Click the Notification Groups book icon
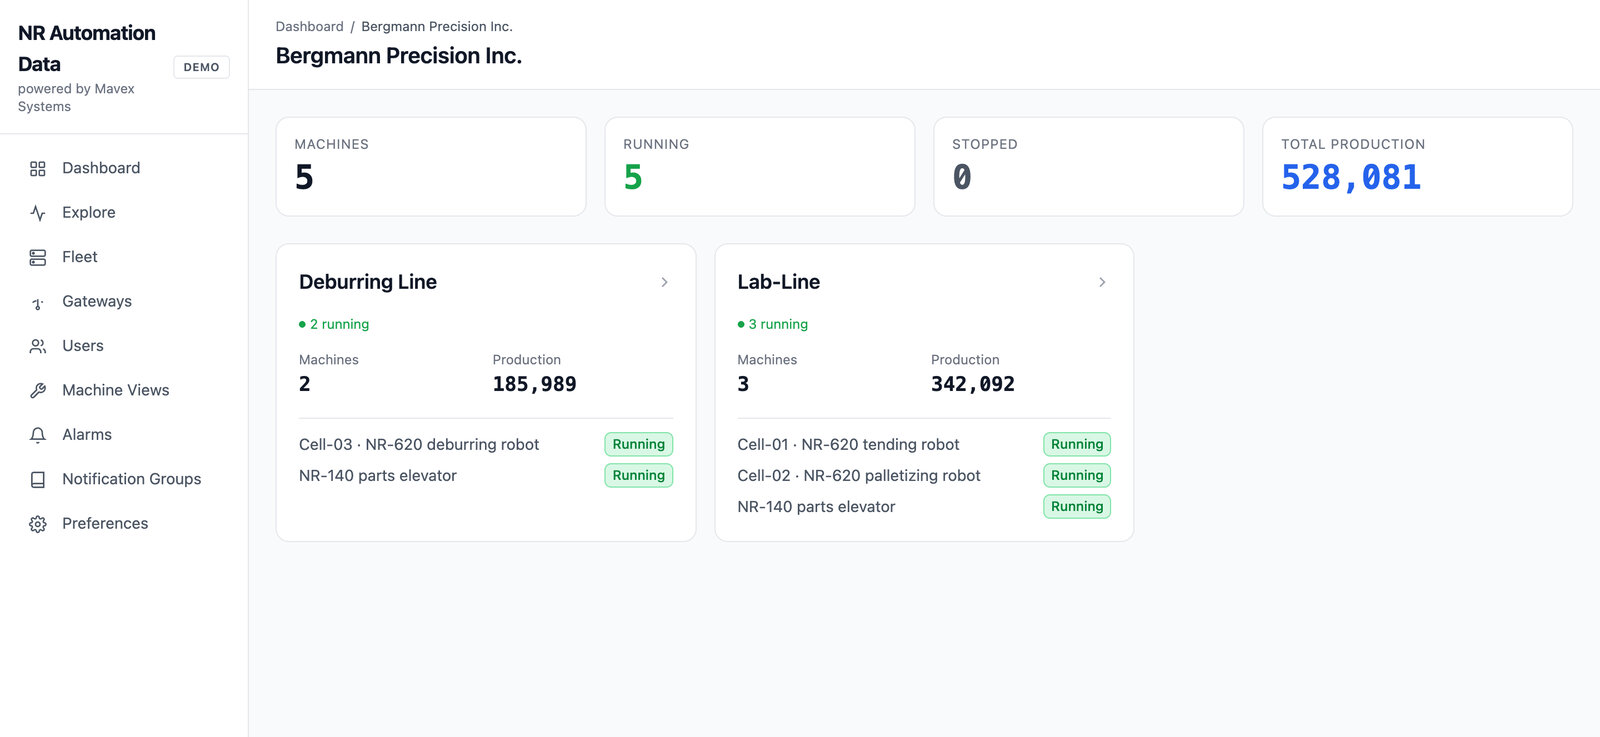The image size is (1600, 737). (38, 480)
